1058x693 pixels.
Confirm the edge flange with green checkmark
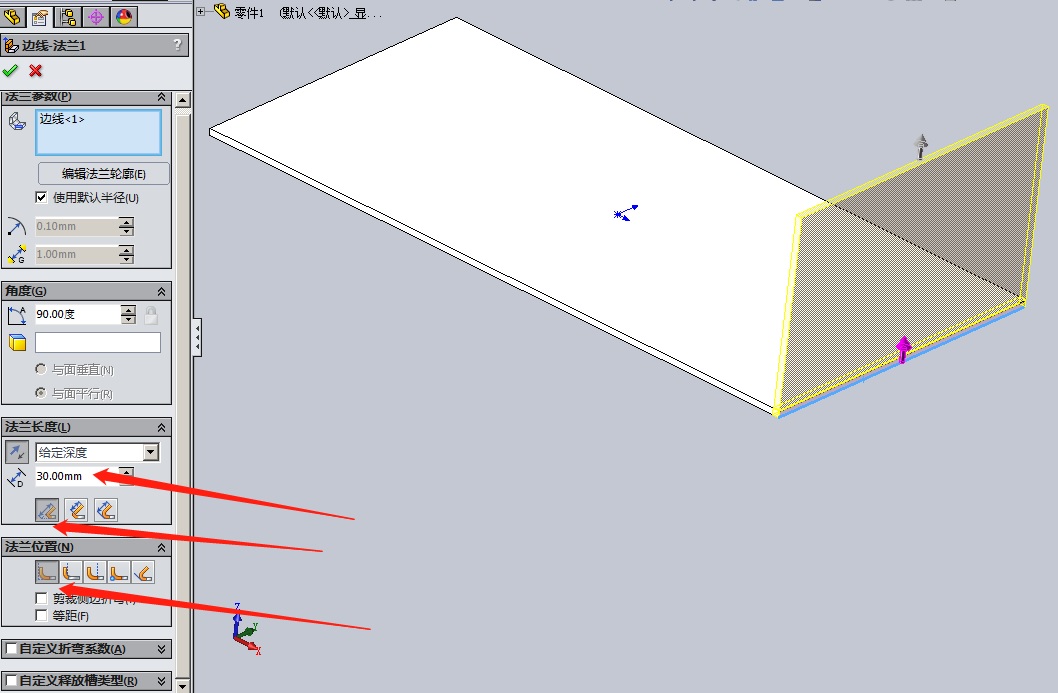coord(10,70)
